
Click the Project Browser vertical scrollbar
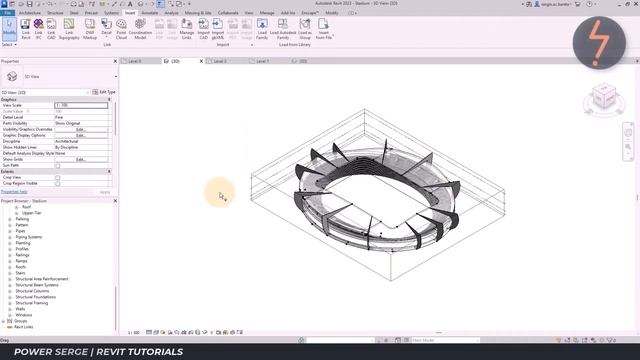116,308
